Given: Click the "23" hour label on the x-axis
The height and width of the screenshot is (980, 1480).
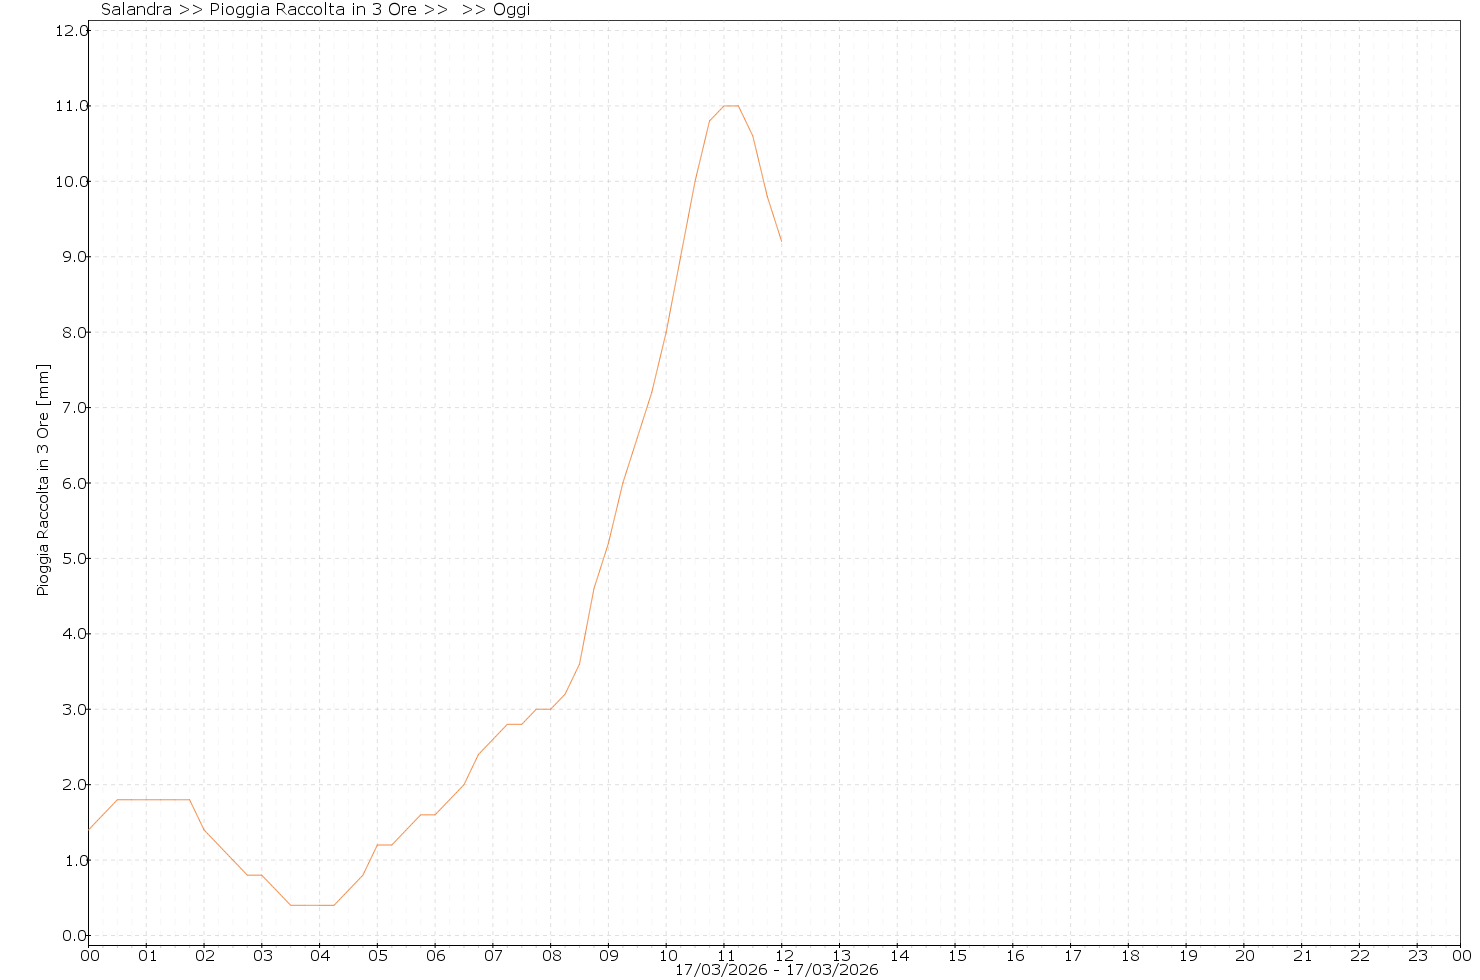Looking at the screenshot, I should (1418, 956).
